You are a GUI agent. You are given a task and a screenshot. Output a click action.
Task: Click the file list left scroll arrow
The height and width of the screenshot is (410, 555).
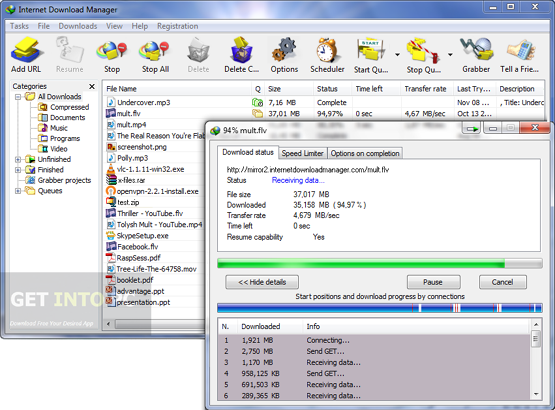click(108, 324)
